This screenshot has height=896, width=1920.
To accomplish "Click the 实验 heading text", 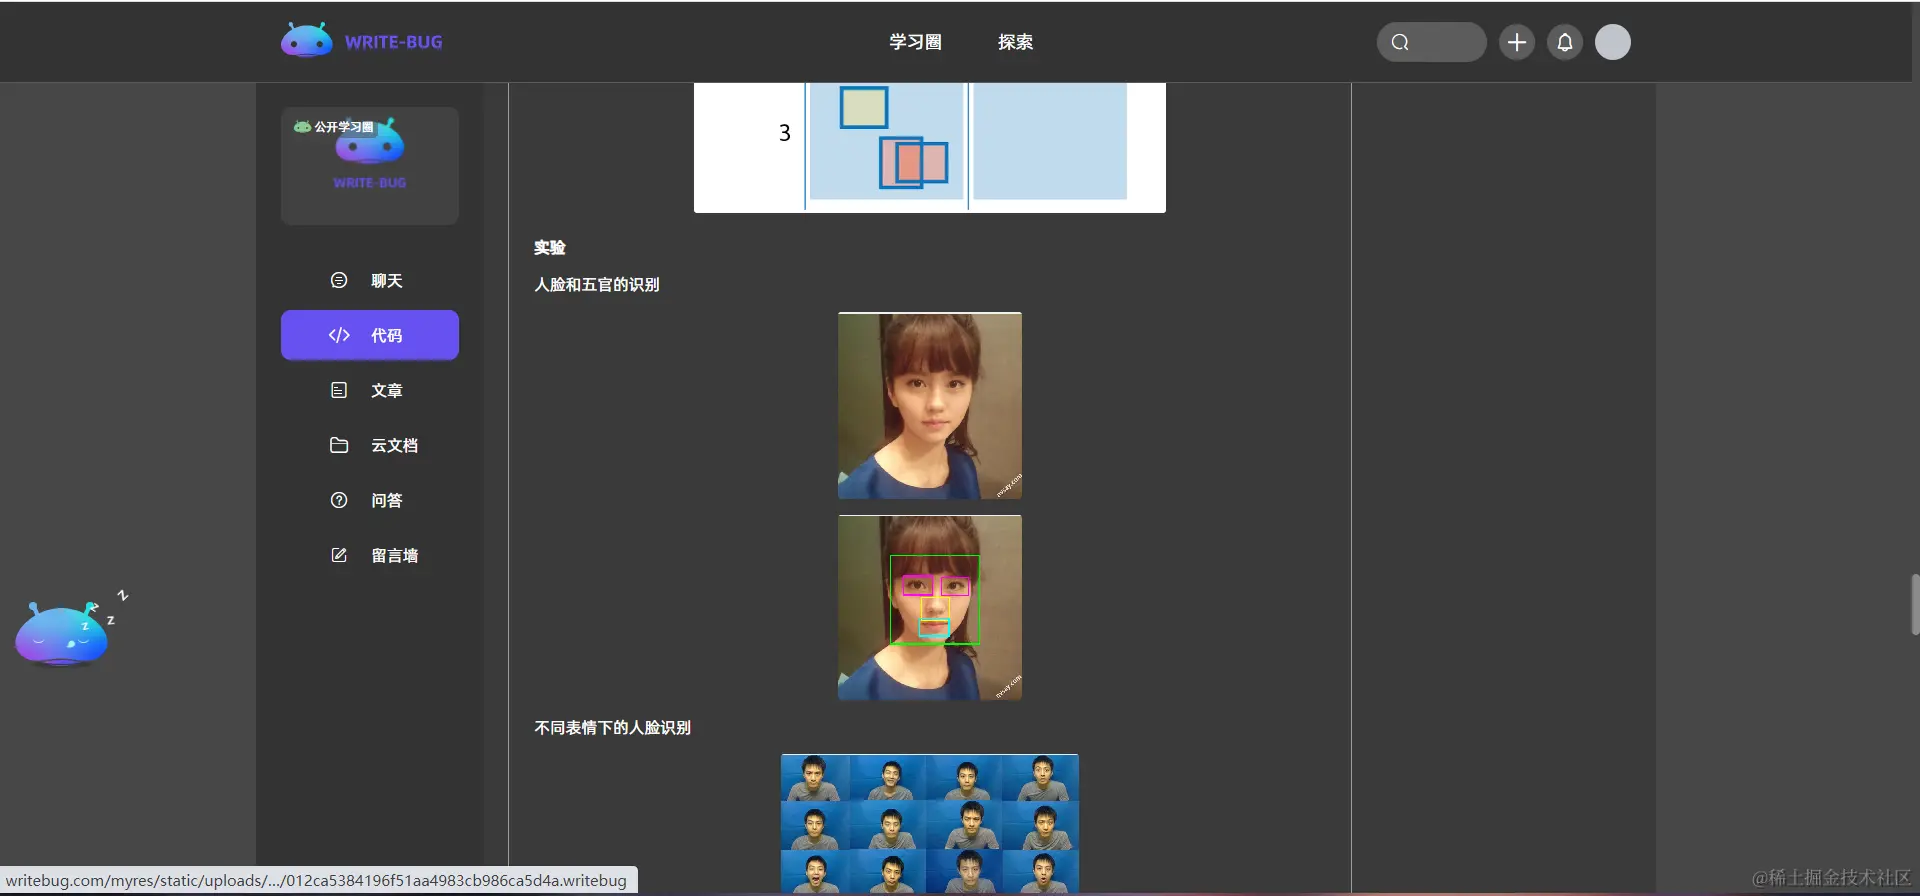I will tap(550, 247).
